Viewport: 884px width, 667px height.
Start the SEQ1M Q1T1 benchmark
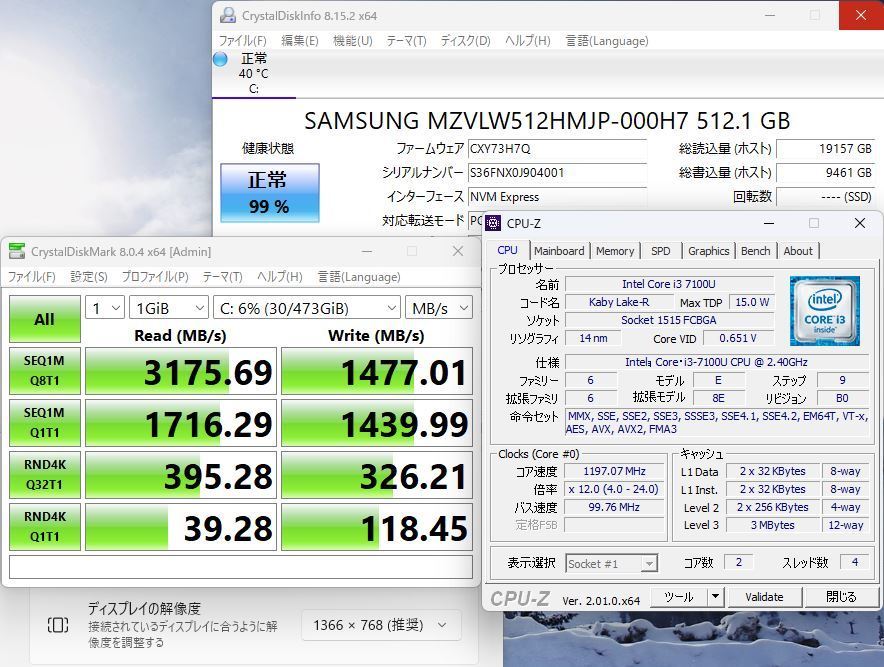45,422
